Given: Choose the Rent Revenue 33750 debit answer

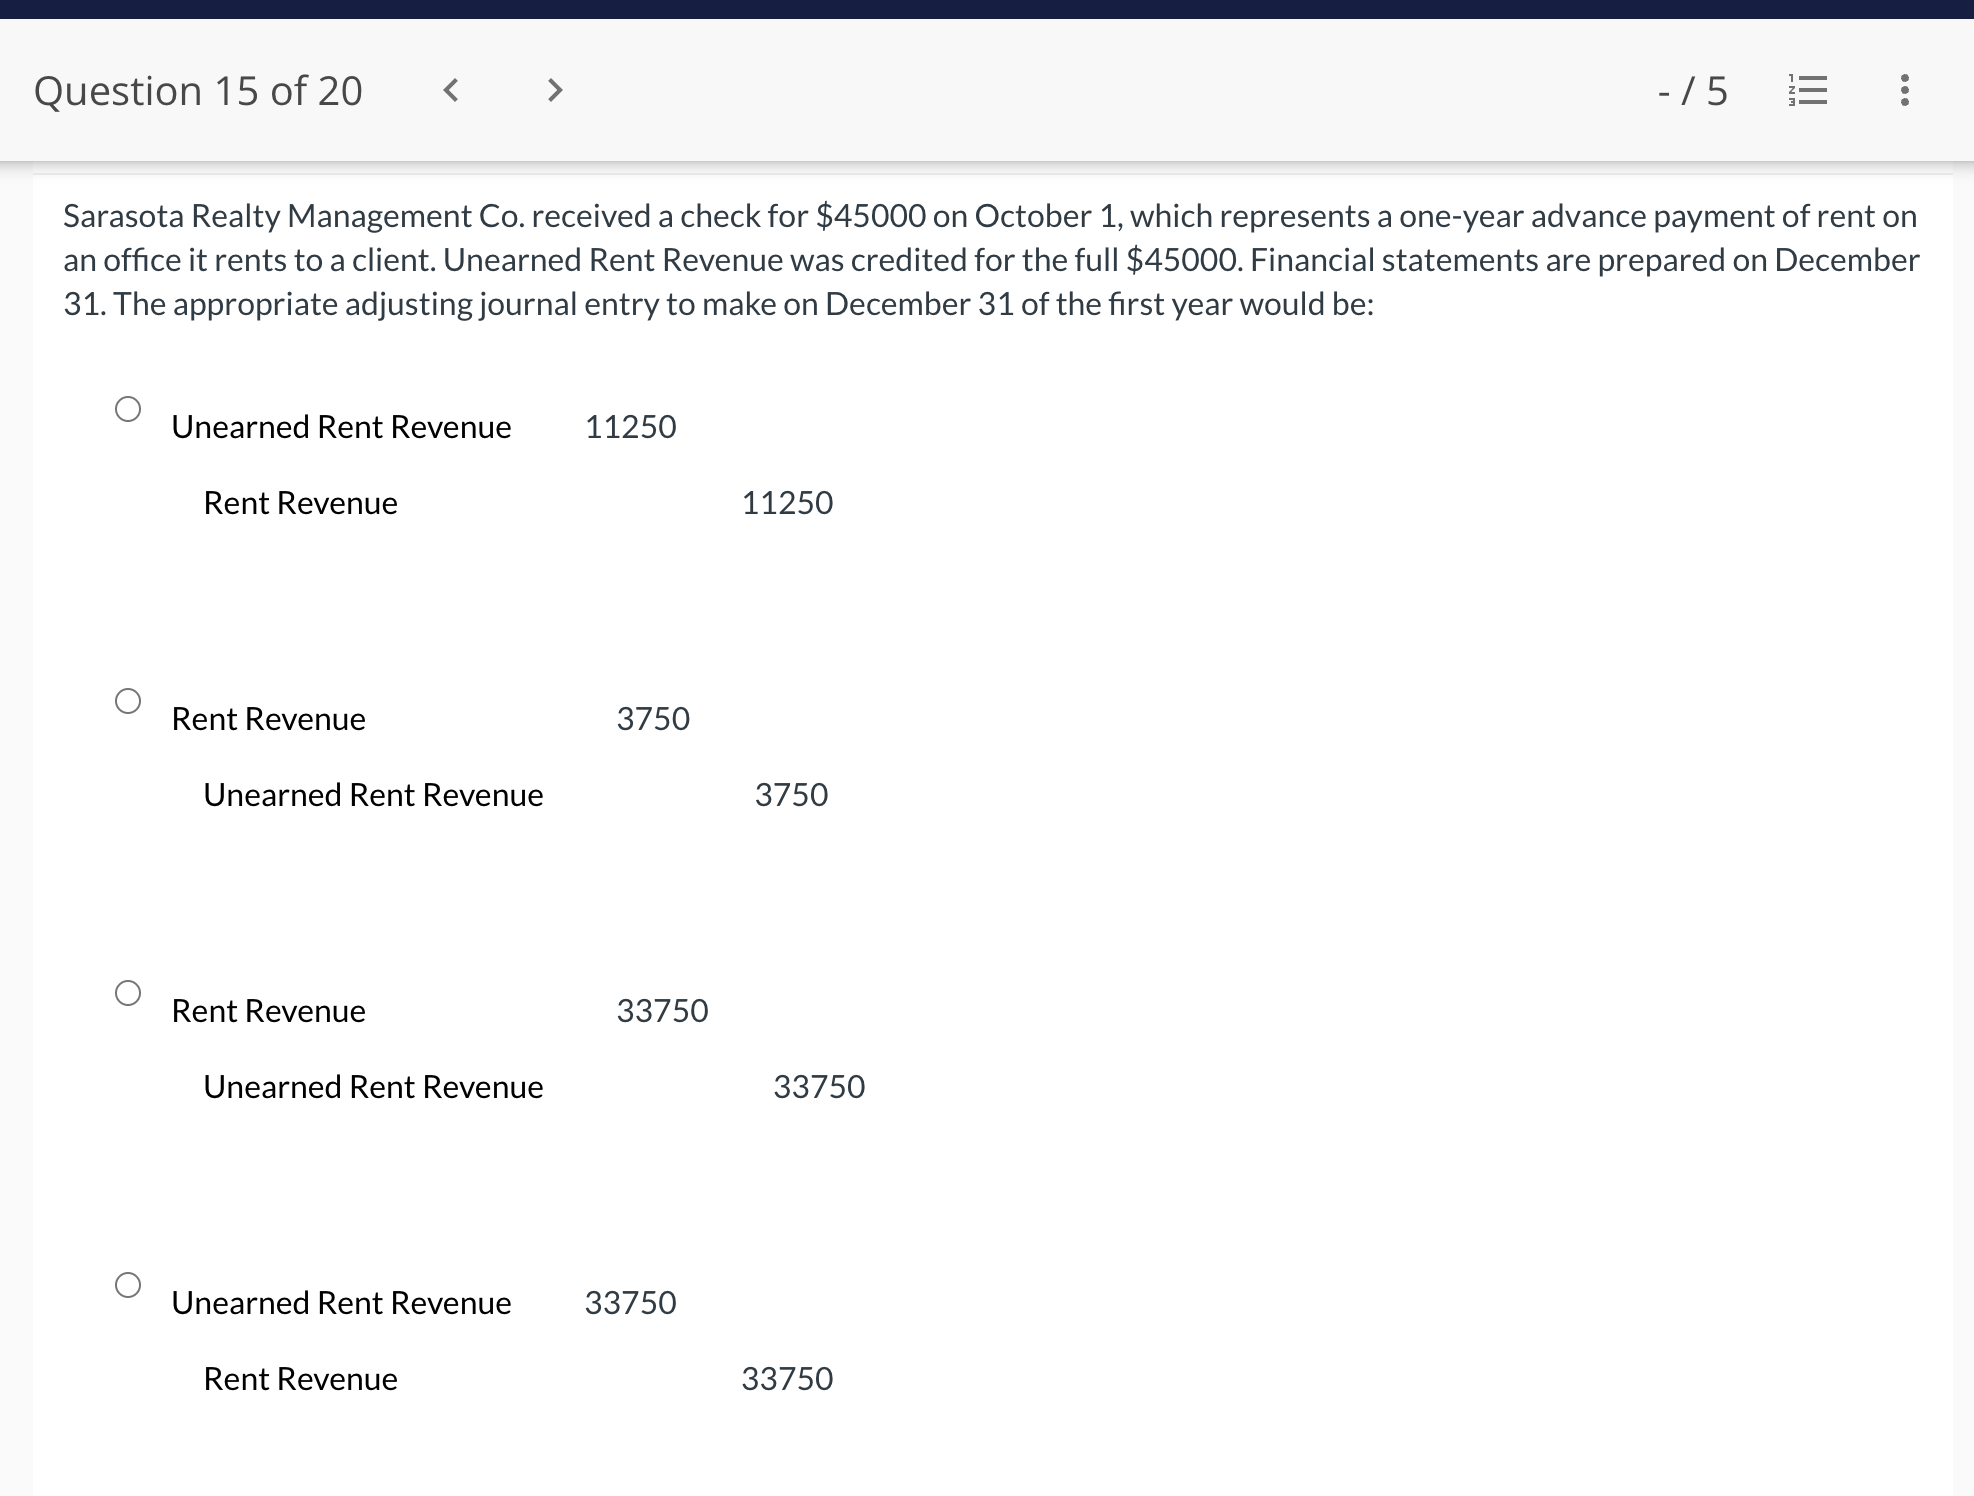Looking at the screenshot, I should (x=128, y=993).
